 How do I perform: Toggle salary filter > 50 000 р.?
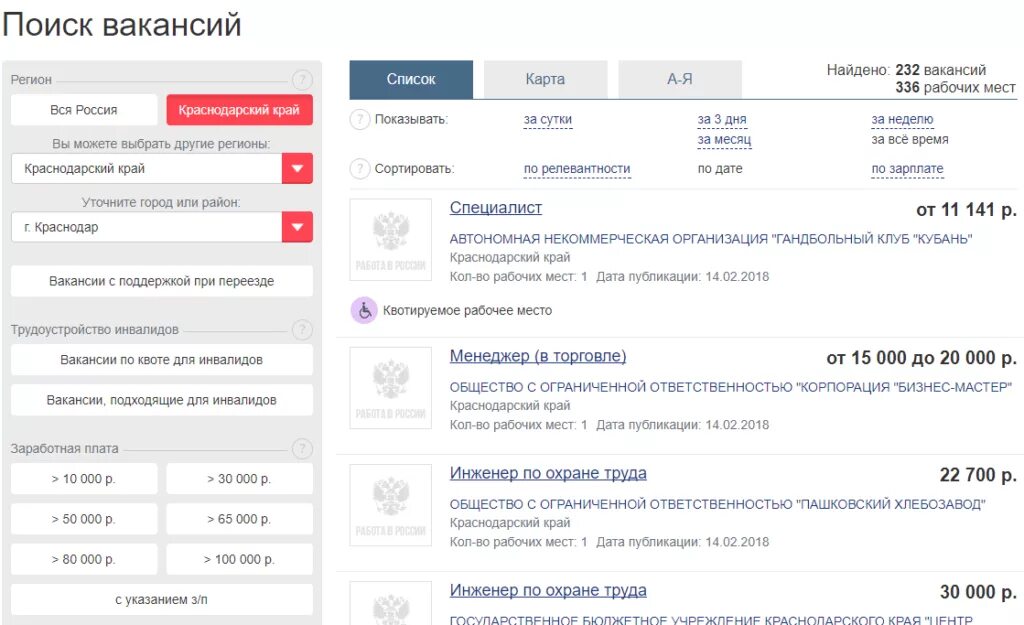click(84, 519)
